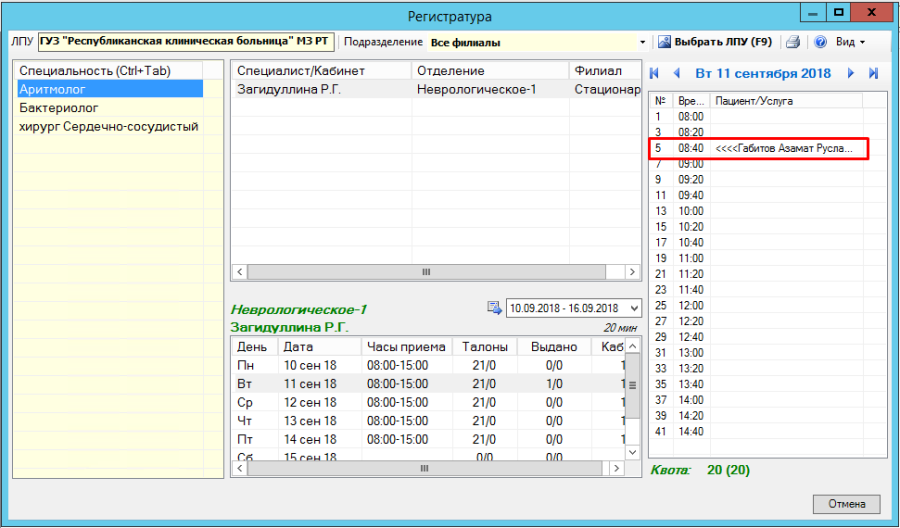The height and width of the screenshot is (528, 900).
Task: Select the Ср 12 сен 18 schedule row
Action: [x=428, y=402]
